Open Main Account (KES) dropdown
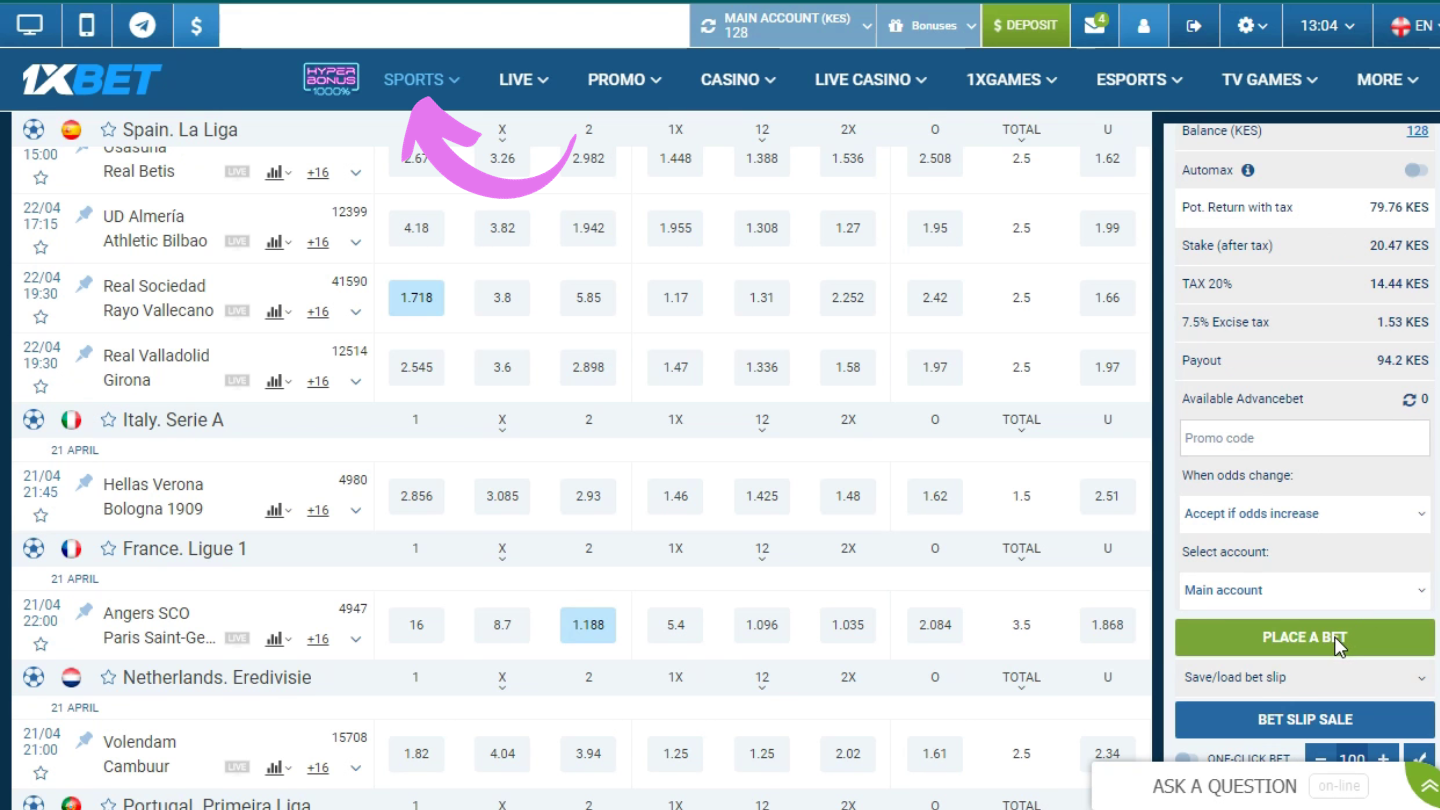The width and height of the screenshot is (1440, 810). (782, 25)
